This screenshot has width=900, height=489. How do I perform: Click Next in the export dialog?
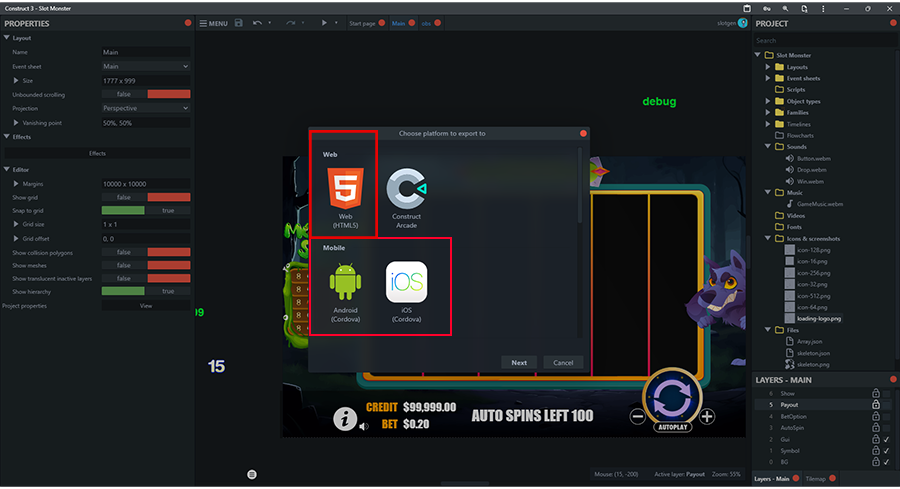click(519, 363)
